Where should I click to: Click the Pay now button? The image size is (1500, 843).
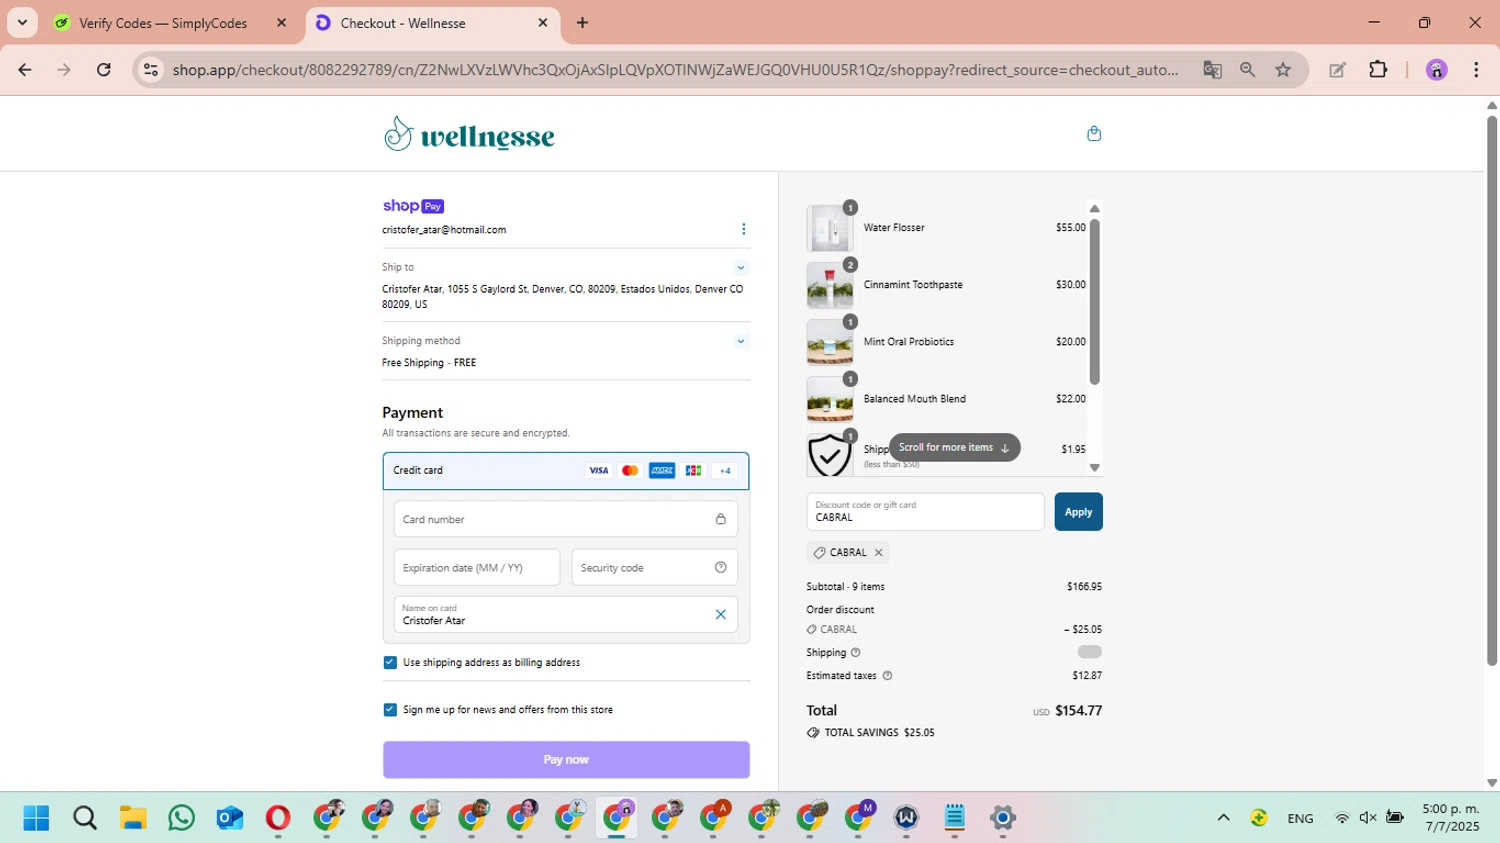566,760
